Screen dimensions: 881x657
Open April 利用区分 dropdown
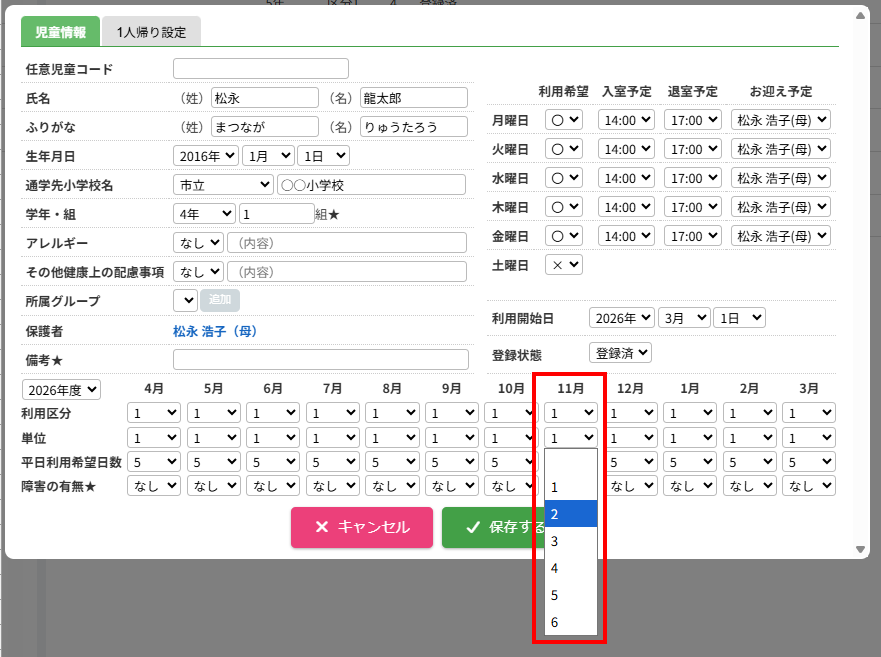[x=154, y=413]
